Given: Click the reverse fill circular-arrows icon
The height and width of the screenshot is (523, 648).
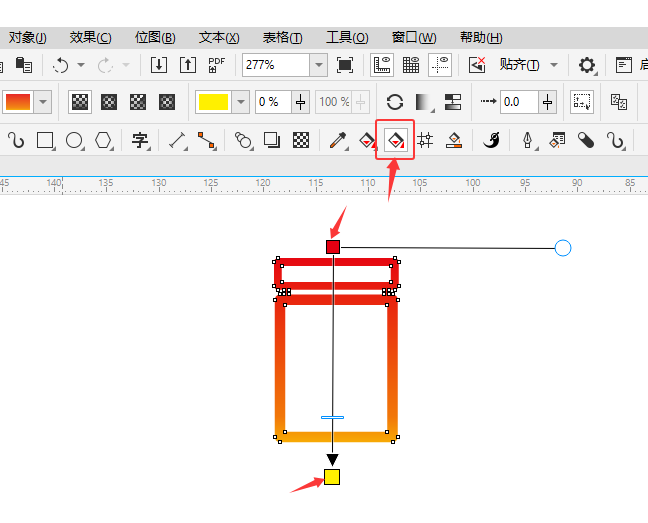Looking at the screenshot, I should tap(395, 102).
